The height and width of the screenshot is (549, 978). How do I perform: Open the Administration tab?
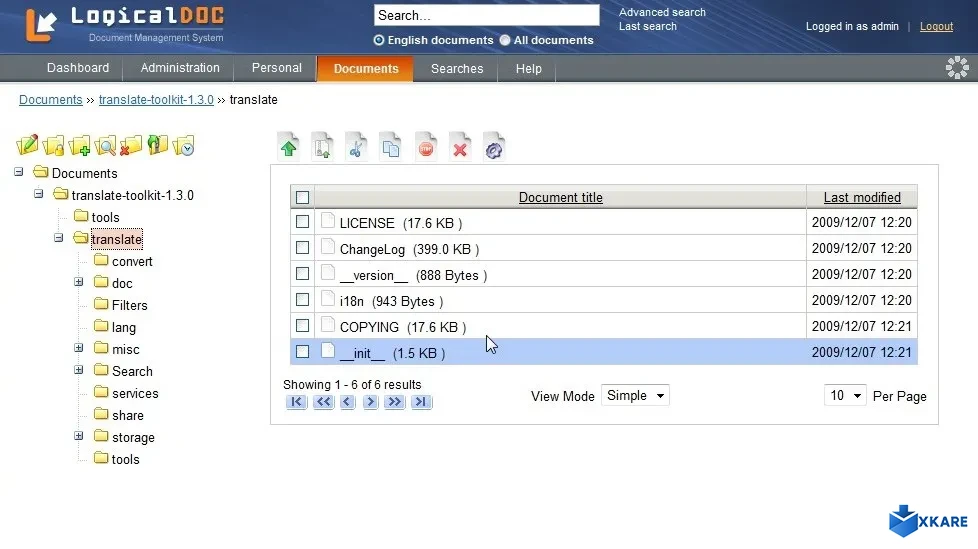click(180, 68)
